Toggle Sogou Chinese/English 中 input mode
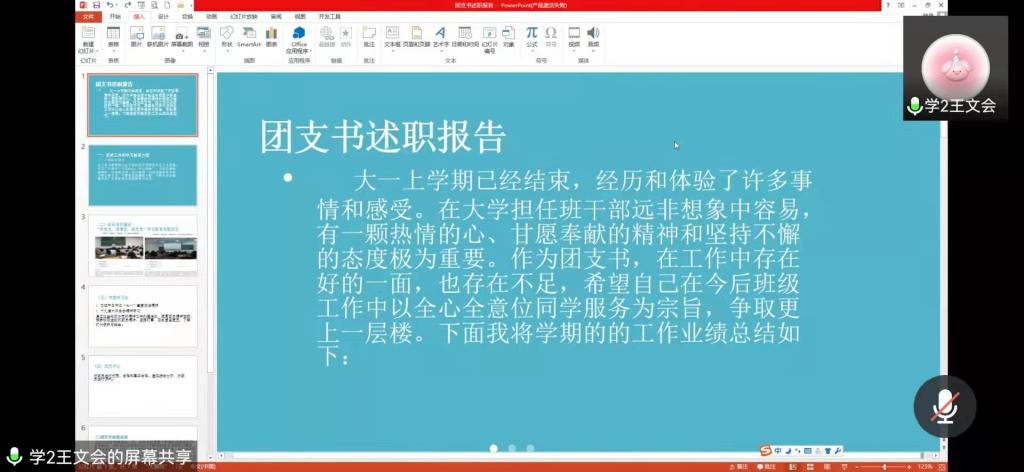The height and width of the screenshot is (472, 1024). click(777, 451)
